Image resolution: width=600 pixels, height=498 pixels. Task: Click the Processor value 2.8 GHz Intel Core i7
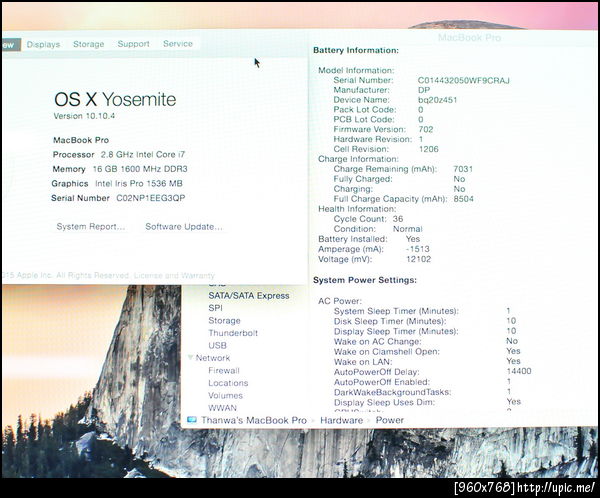[x=143, y=155]
